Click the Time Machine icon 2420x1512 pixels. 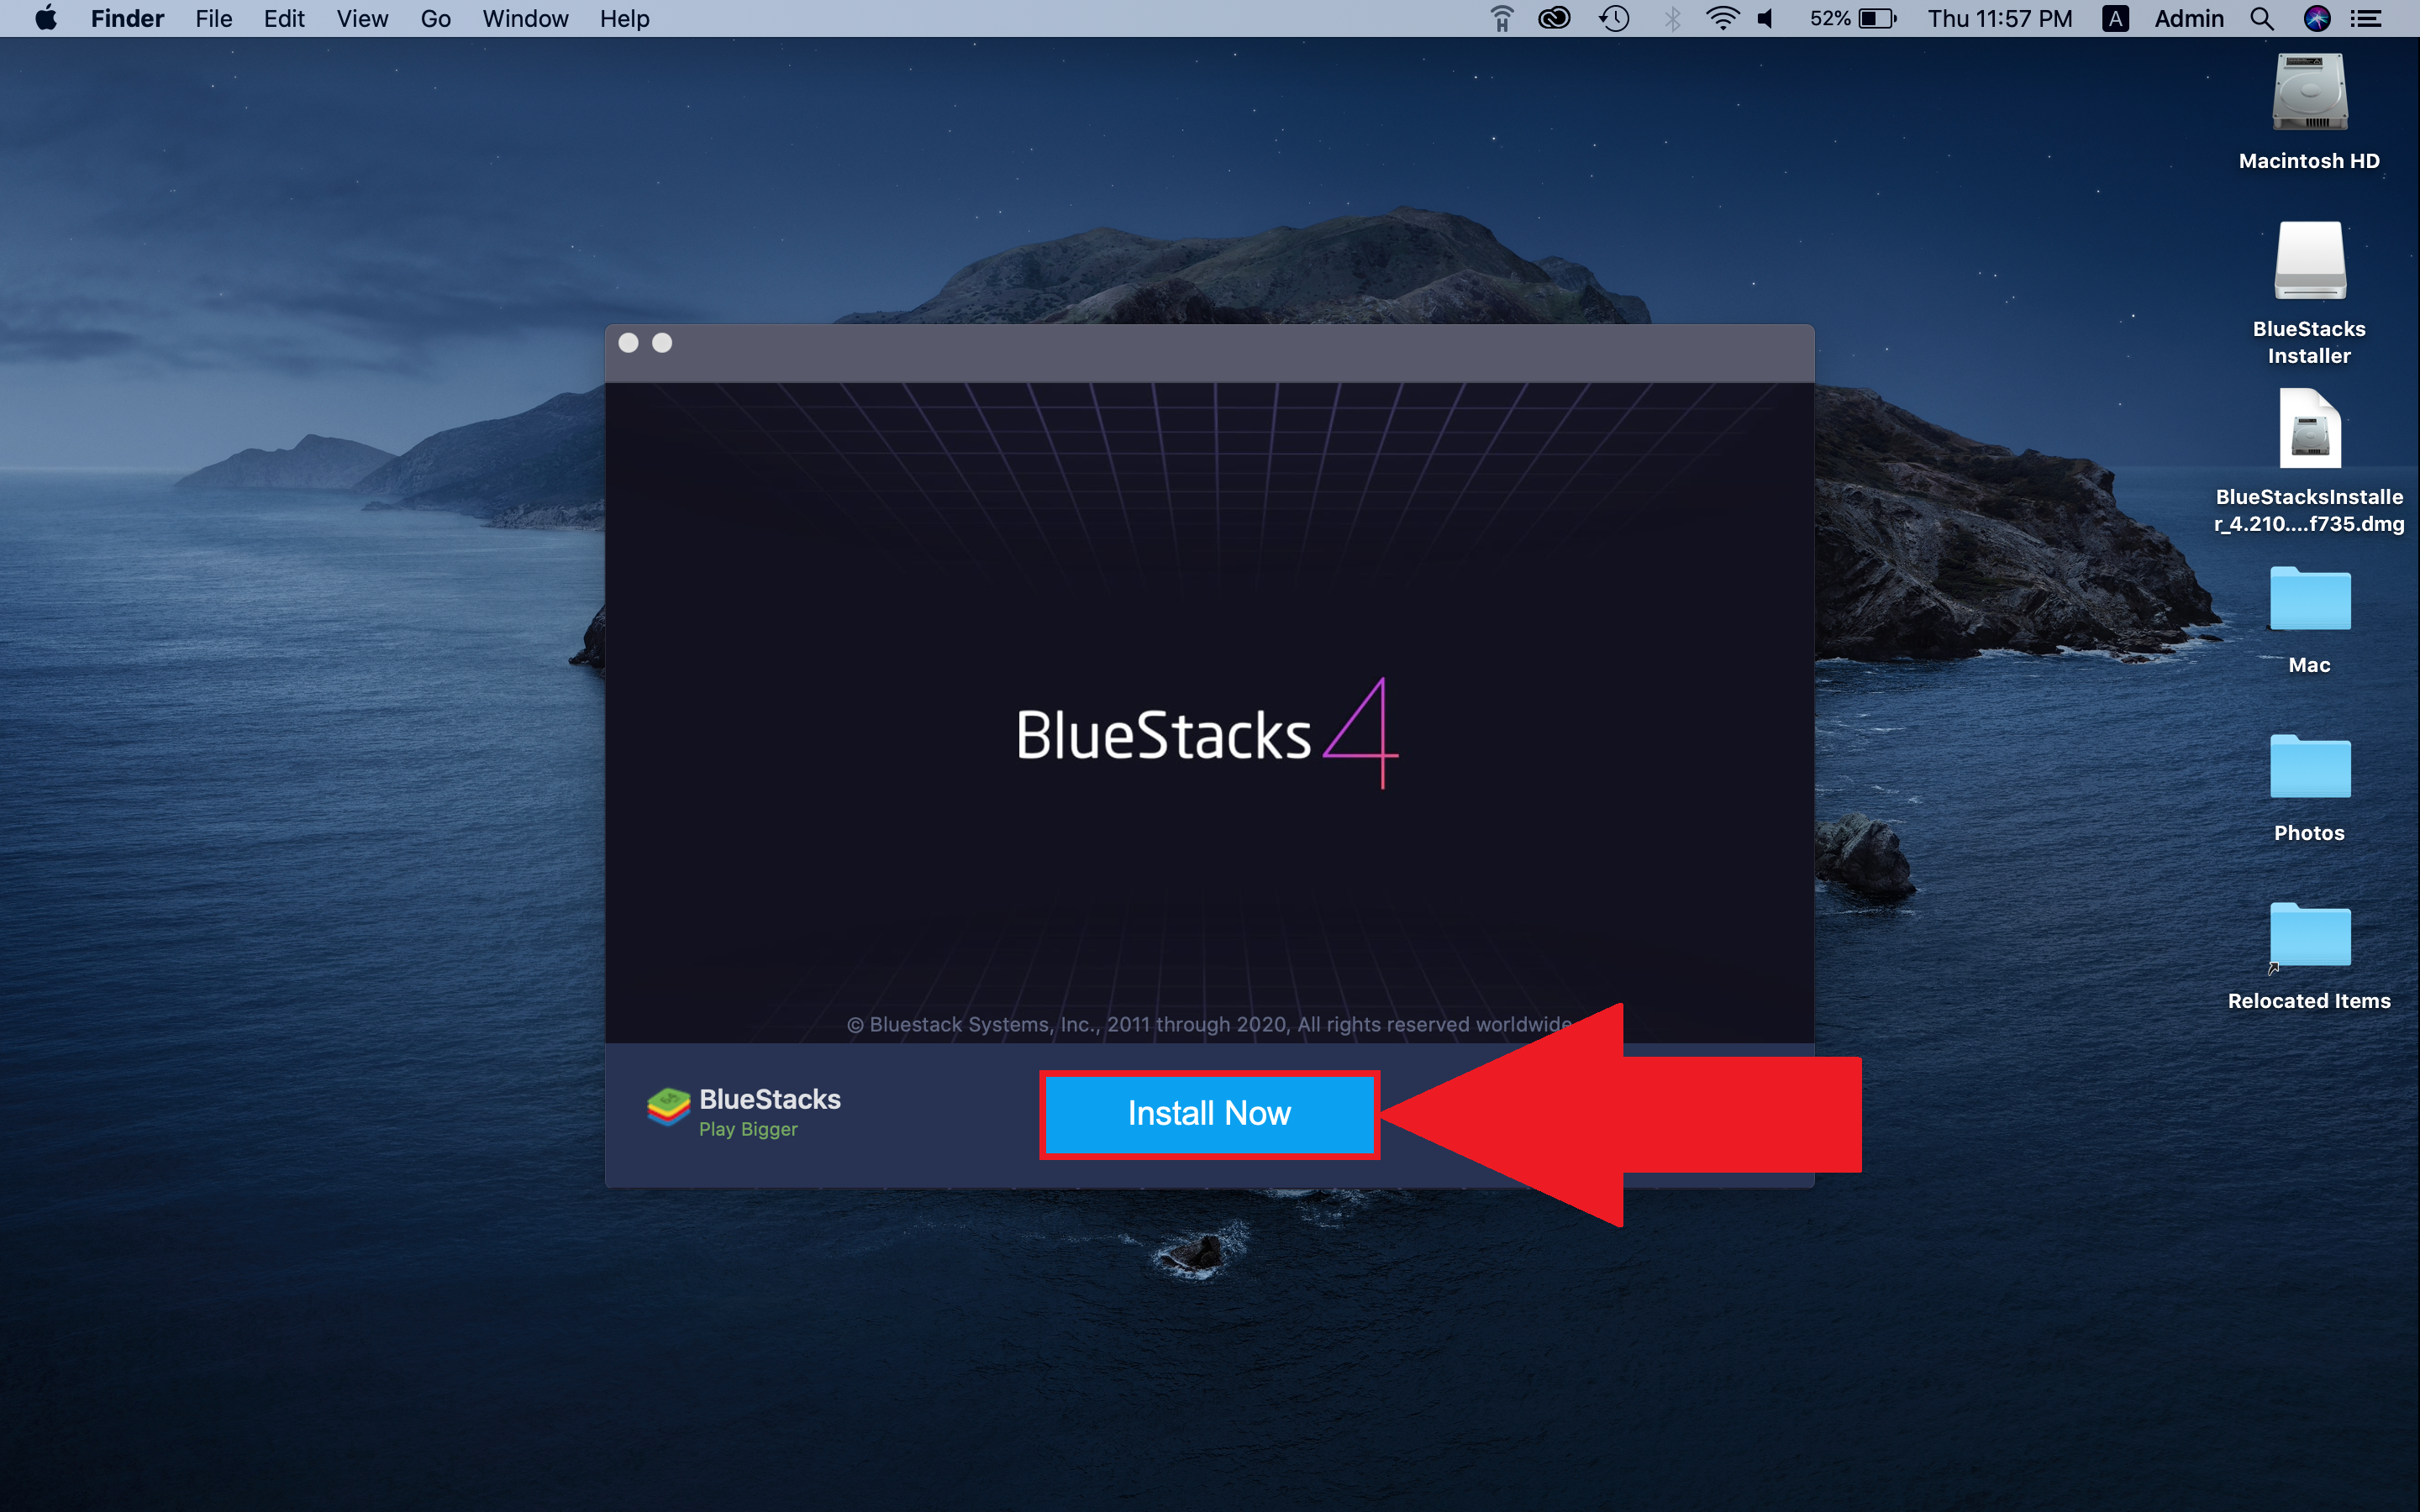tap(1610, 19)
